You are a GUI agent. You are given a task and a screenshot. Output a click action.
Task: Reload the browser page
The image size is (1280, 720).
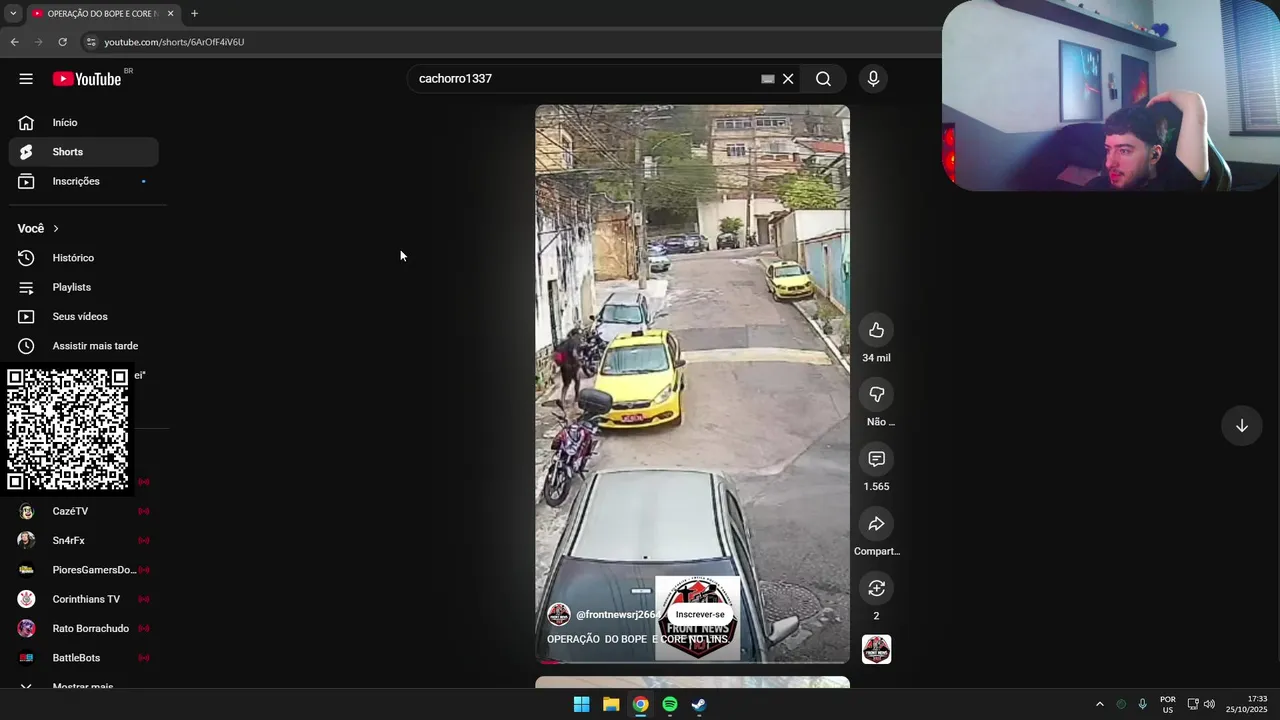(62, 42)
